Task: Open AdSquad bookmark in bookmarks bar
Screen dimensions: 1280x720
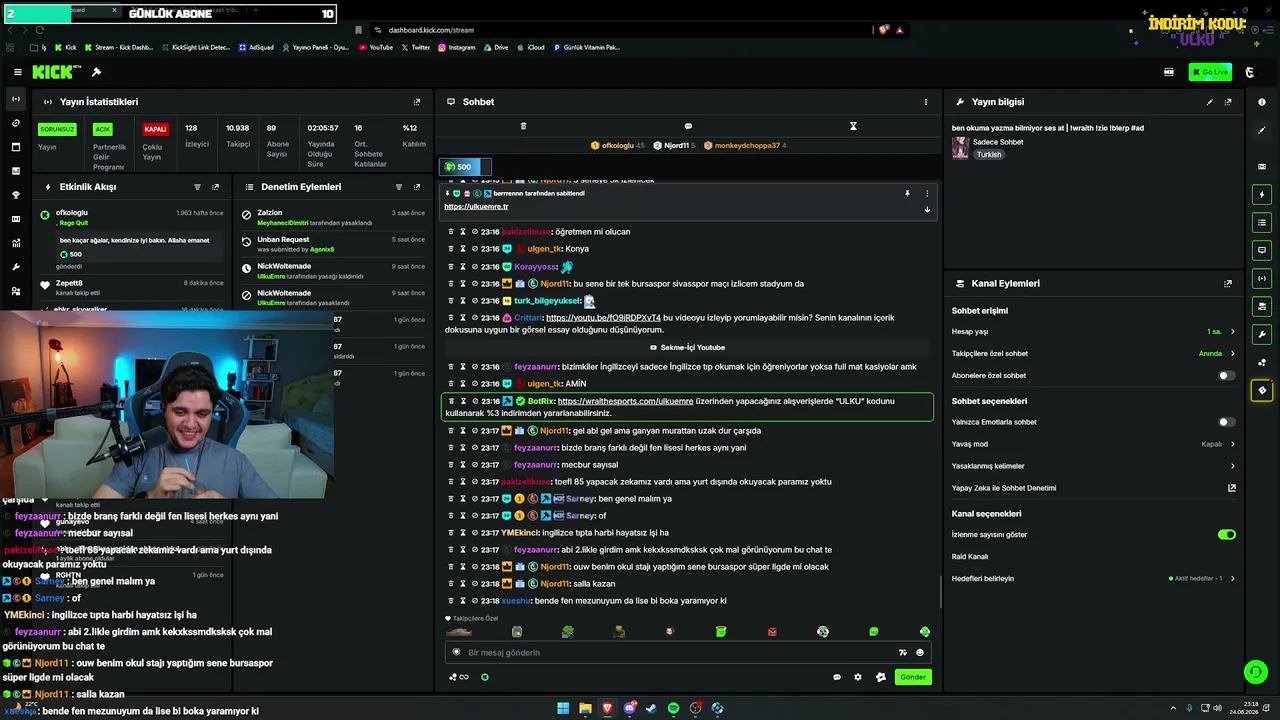Action: pyautogui.click(x=255, y=47)
